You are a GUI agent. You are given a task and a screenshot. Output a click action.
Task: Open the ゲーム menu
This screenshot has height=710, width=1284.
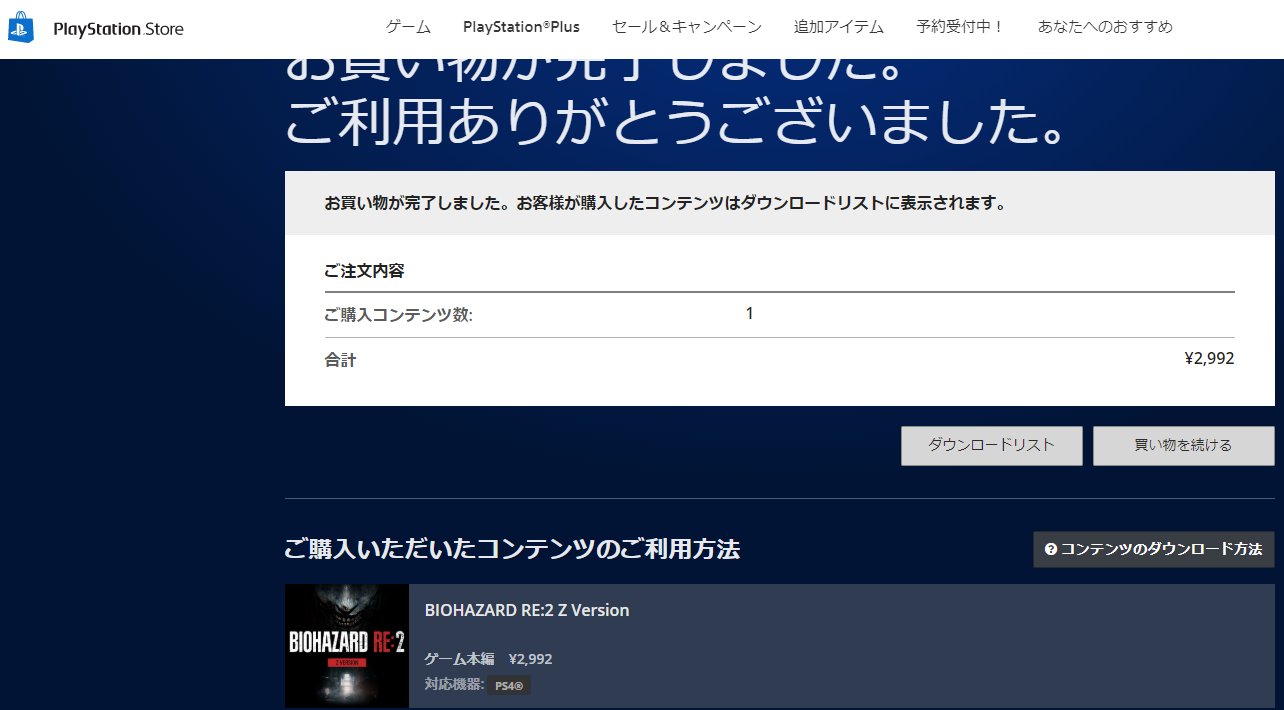(x=408, y=27)
